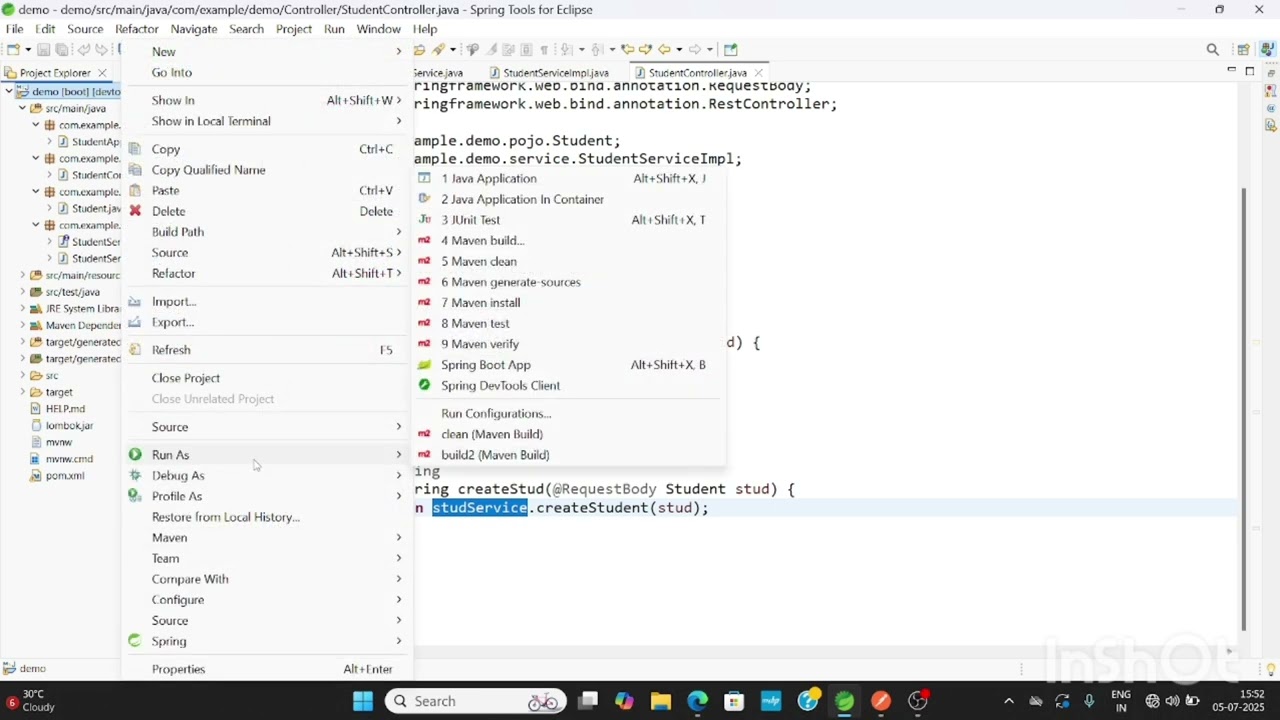Open Microsoft Edge from the taskbar

[697, 701]
